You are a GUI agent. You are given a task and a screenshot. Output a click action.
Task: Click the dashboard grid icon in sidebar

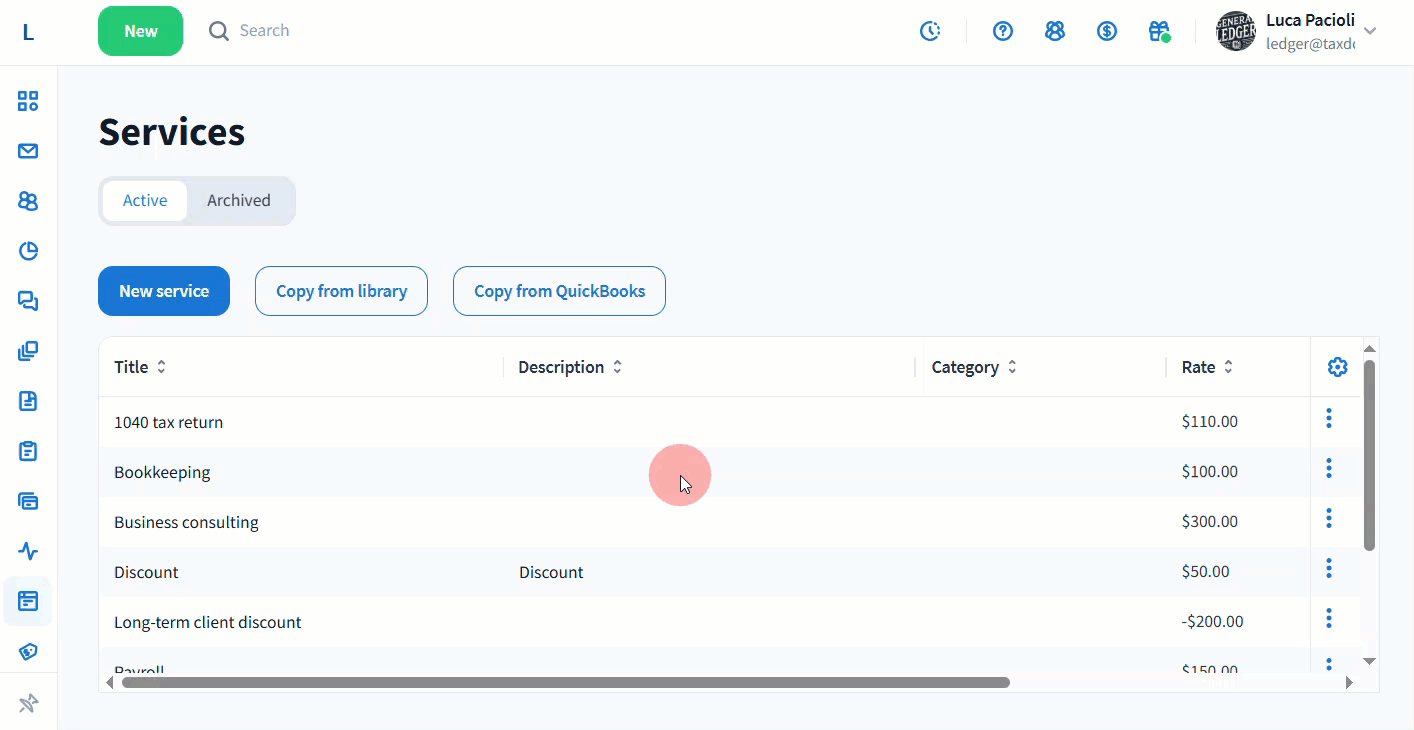(28, 101)
